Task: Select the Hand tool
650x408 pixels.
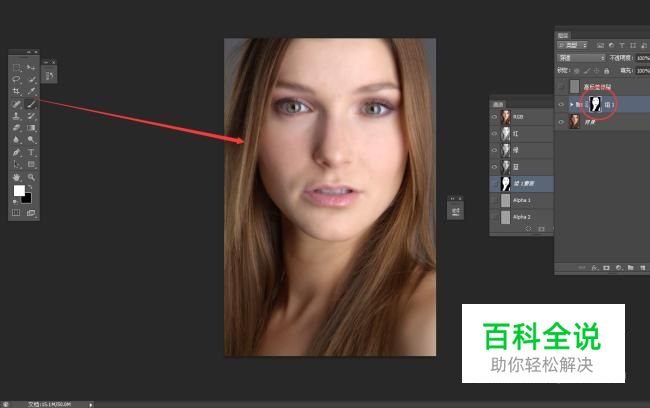Action: click(x=16, y=177)
